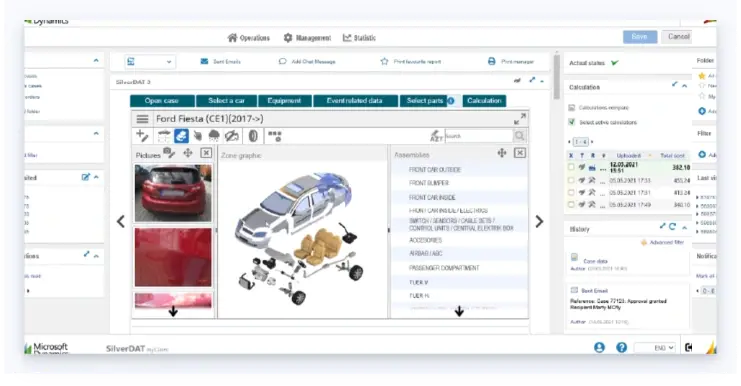Click the A-Z sort icon beside search

pos(436,136)
